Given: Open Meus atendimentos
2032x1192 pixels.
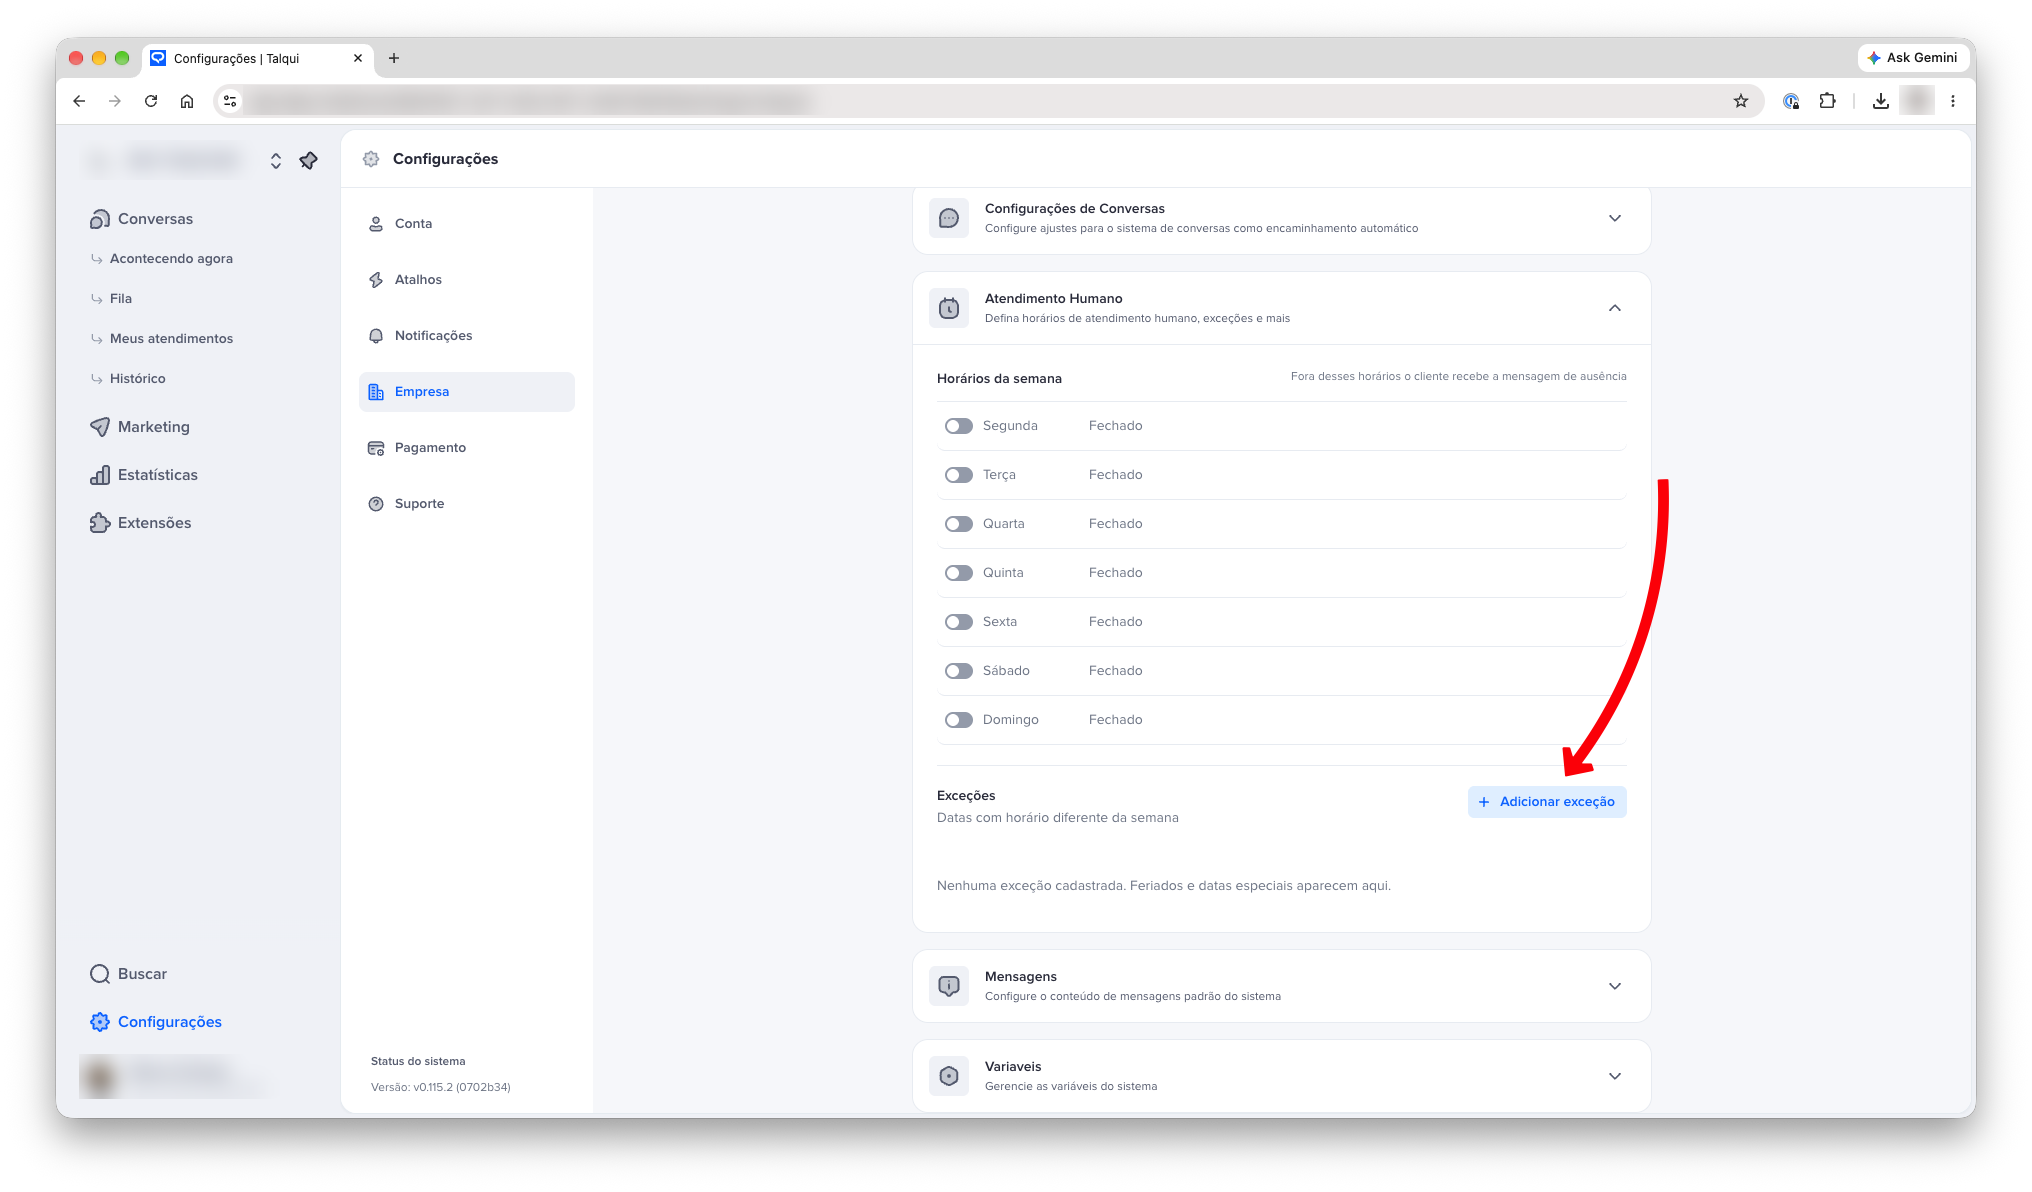Looking at the screenshot, I should point(171,339).
